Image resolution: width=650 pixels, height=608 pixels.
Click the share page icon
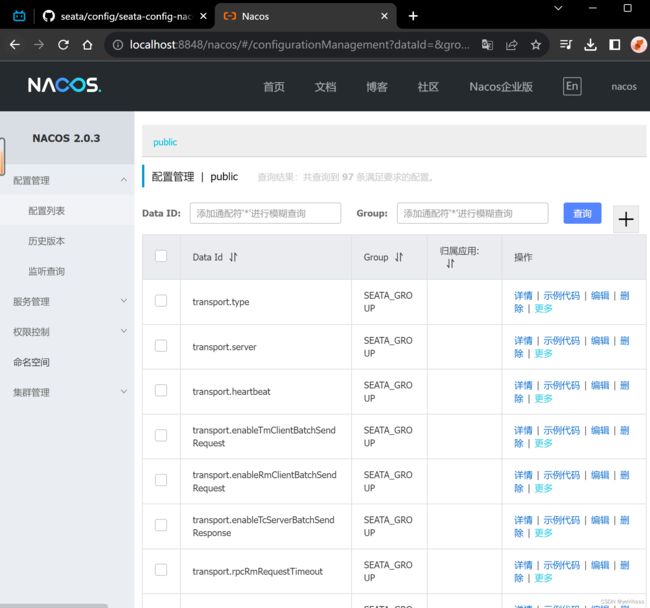tap(512, 44)
